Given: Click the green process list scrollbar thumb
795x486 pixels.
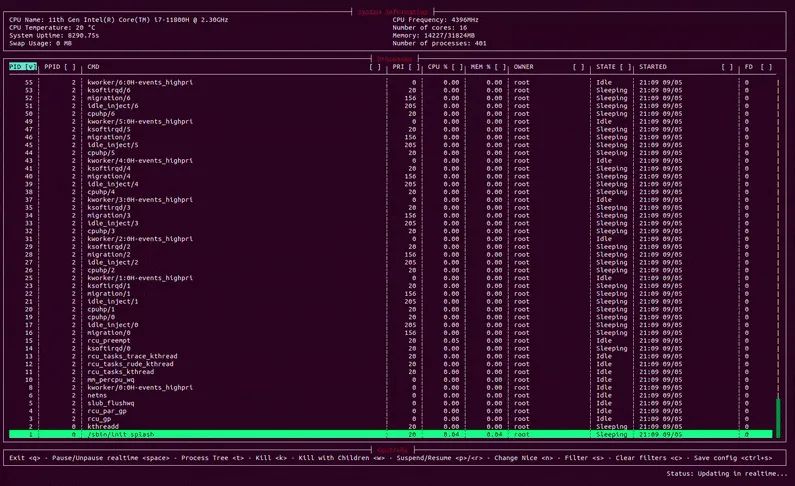Looking at the screenshot, I should click(x=778, y=418).
